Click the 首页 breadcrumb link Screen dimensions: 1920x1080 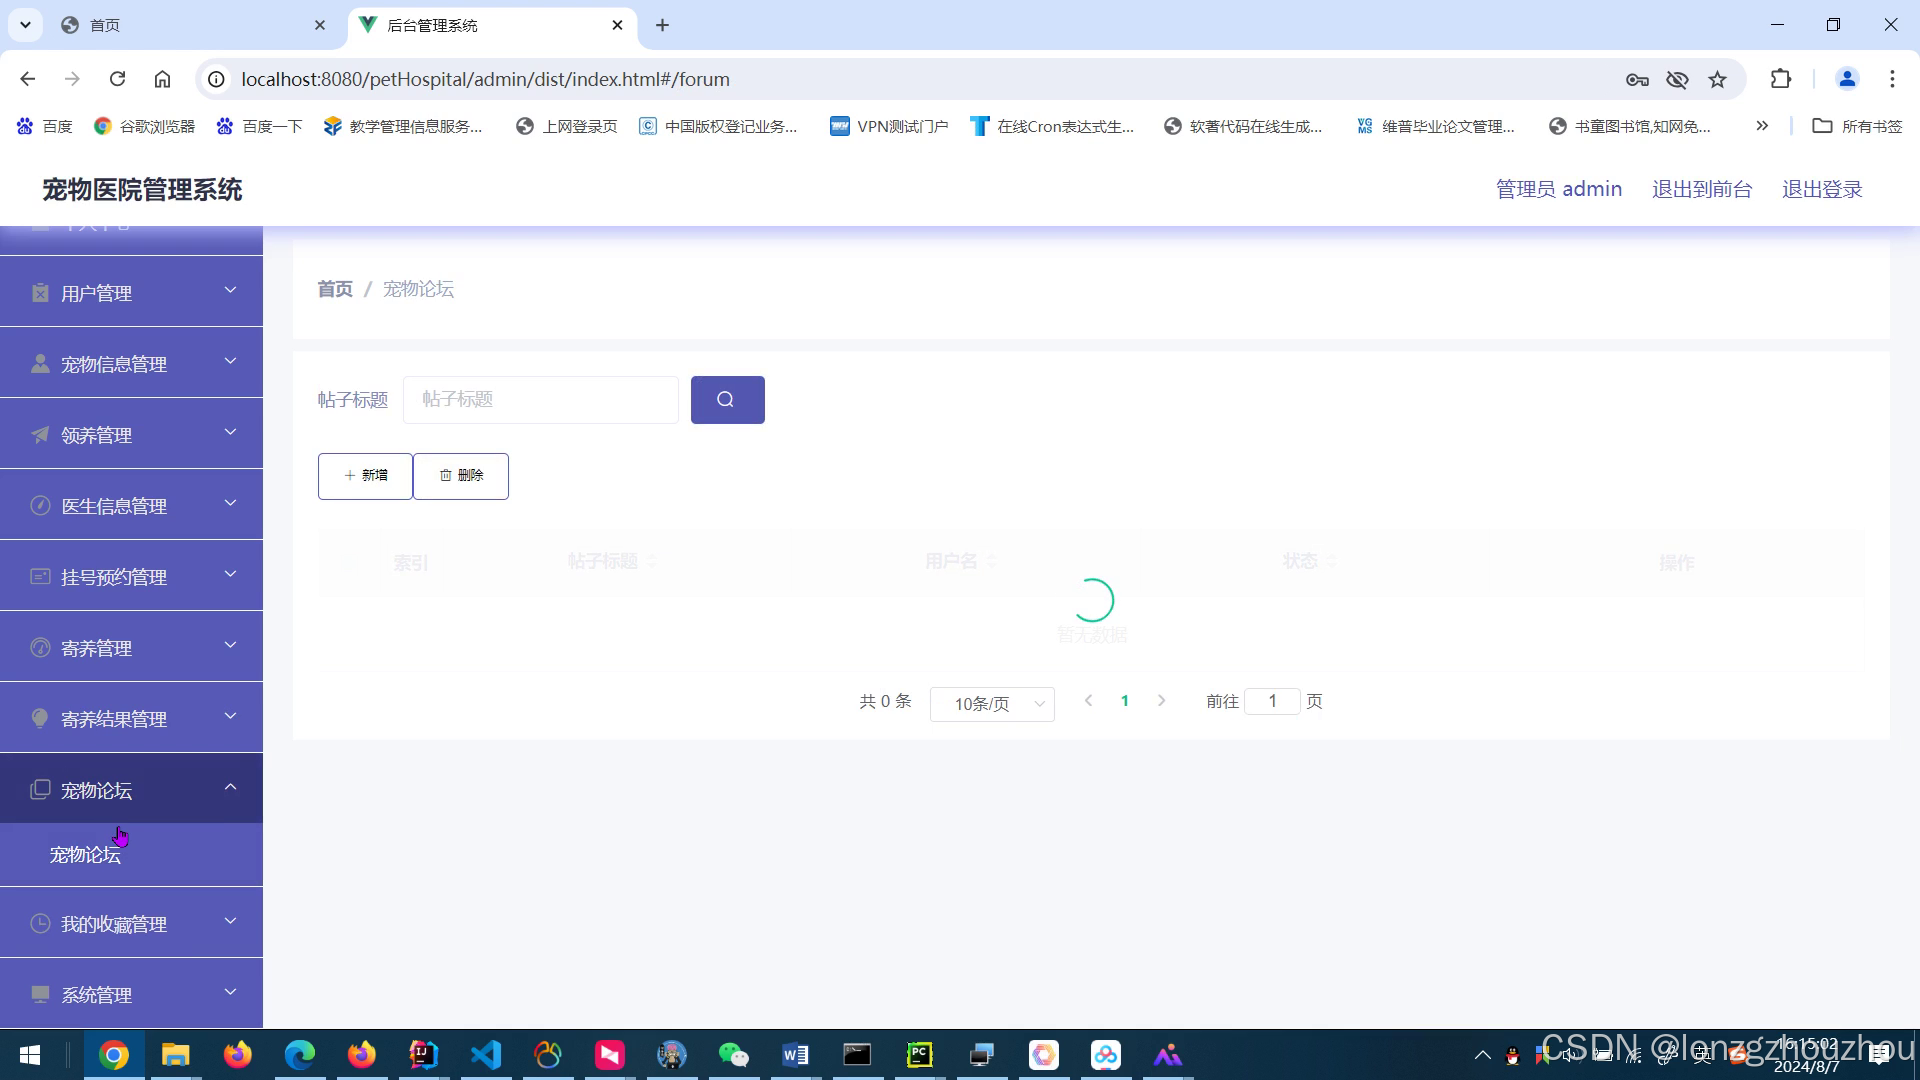click(335, 289)
